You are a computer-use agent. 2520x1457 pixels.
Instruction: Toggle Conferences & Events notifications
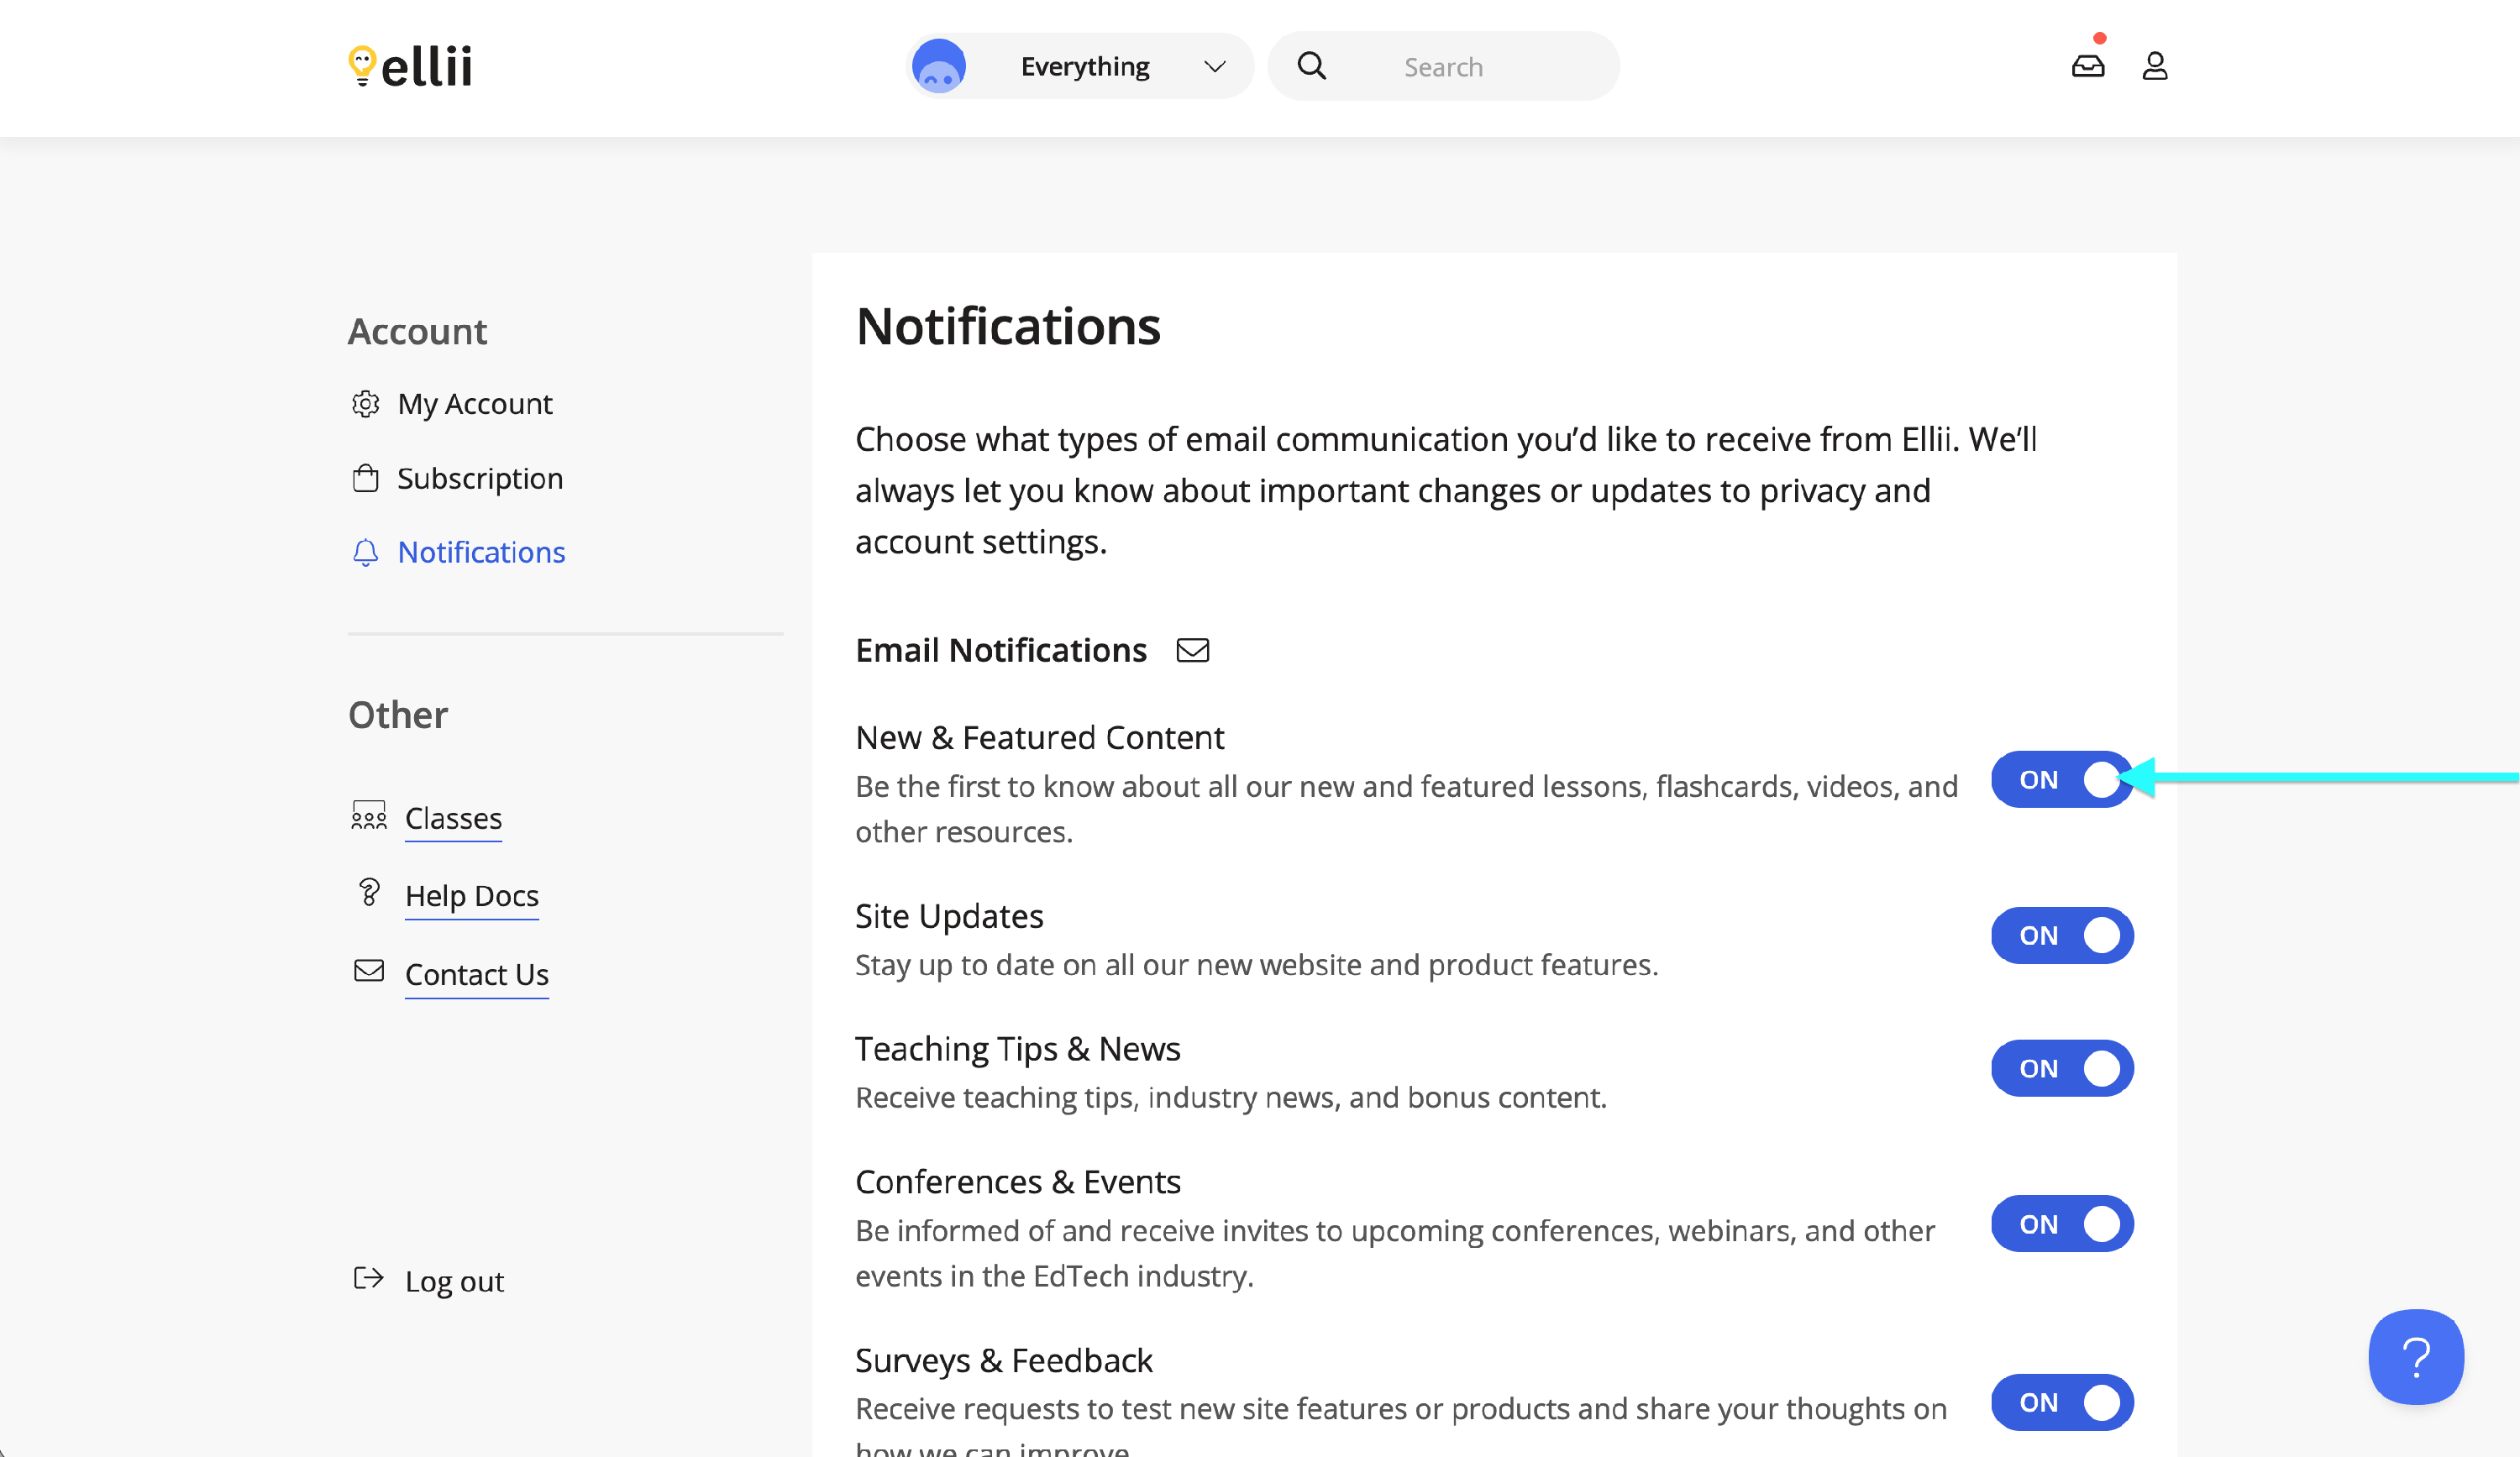pos(2061,1224)
